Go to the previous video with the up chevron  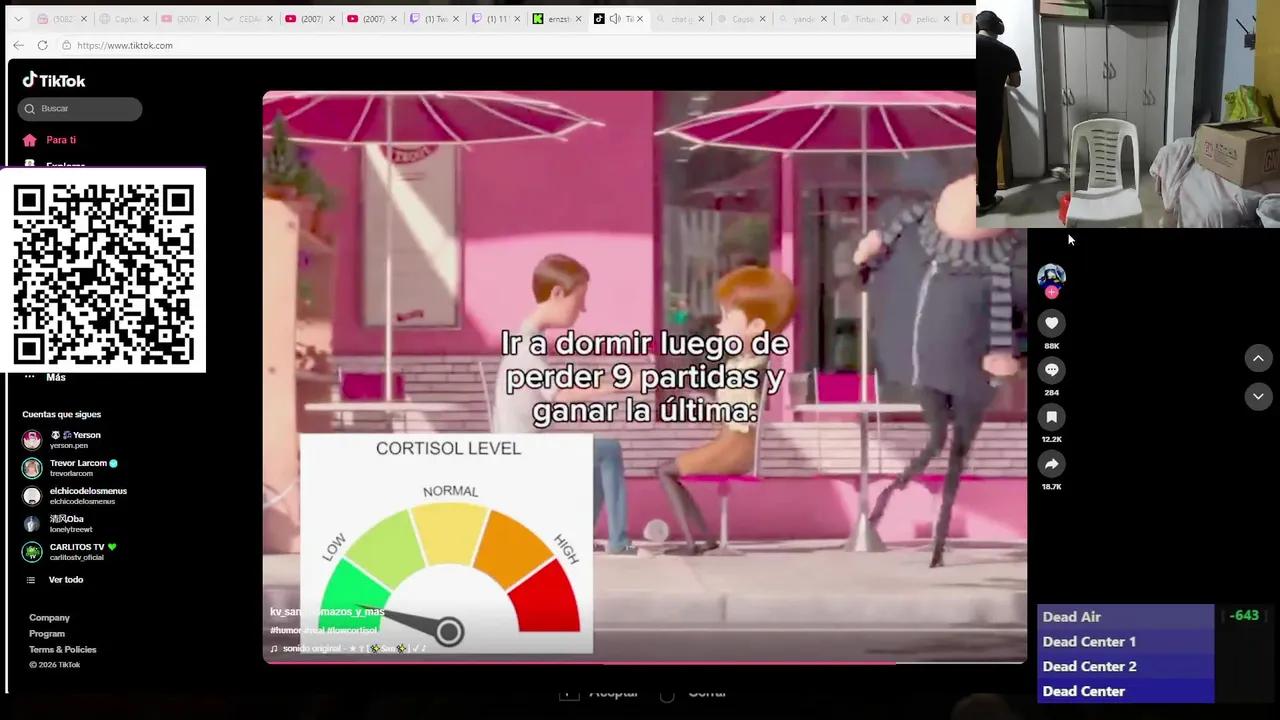[x=1258, y=358]
